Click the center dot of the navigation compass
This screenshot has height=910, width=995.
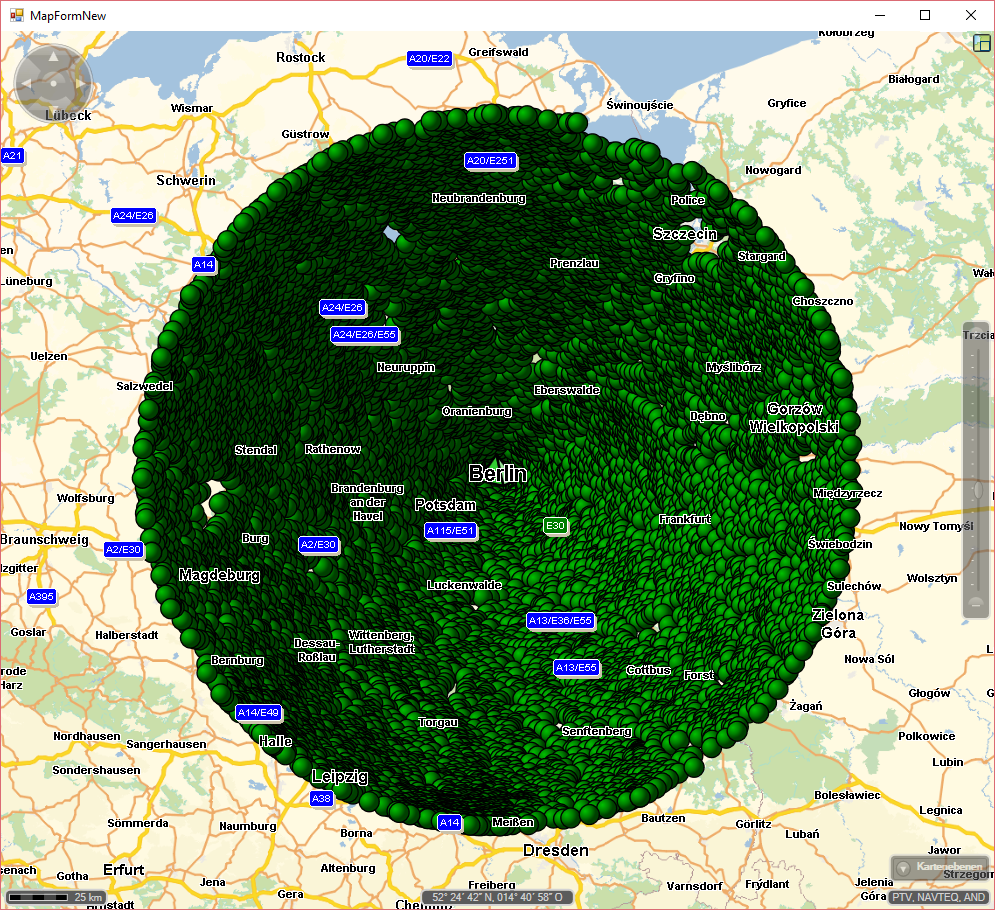tap(53, 82)
